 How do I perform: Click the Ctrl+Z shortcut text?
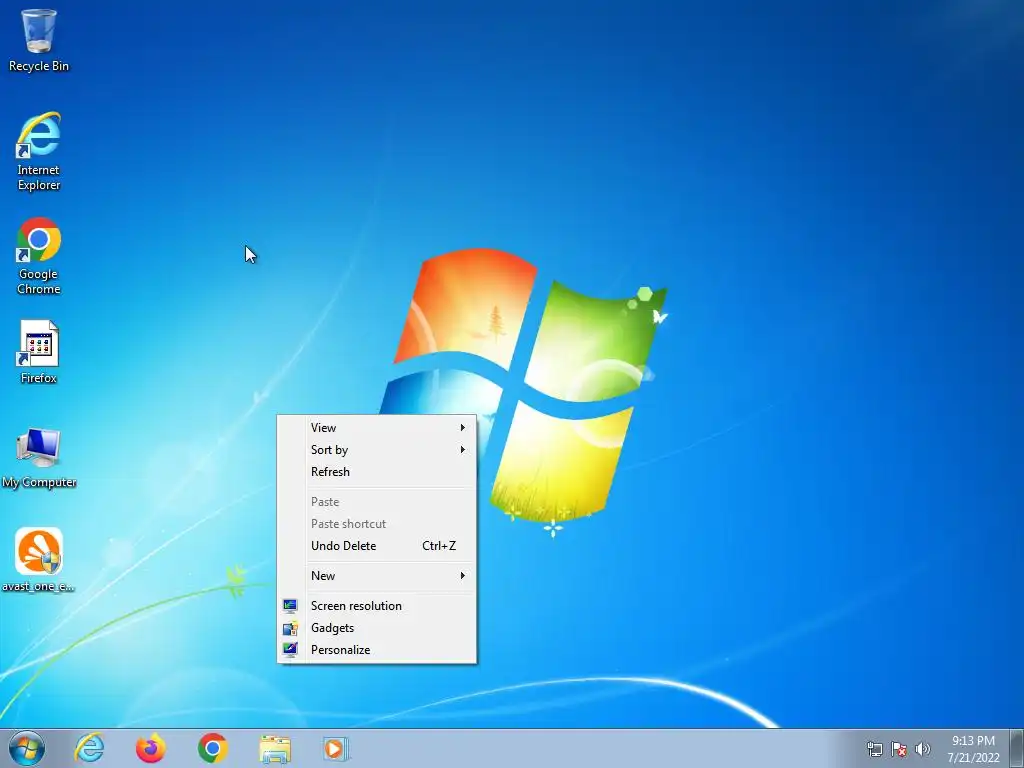(x=439, y=546)
